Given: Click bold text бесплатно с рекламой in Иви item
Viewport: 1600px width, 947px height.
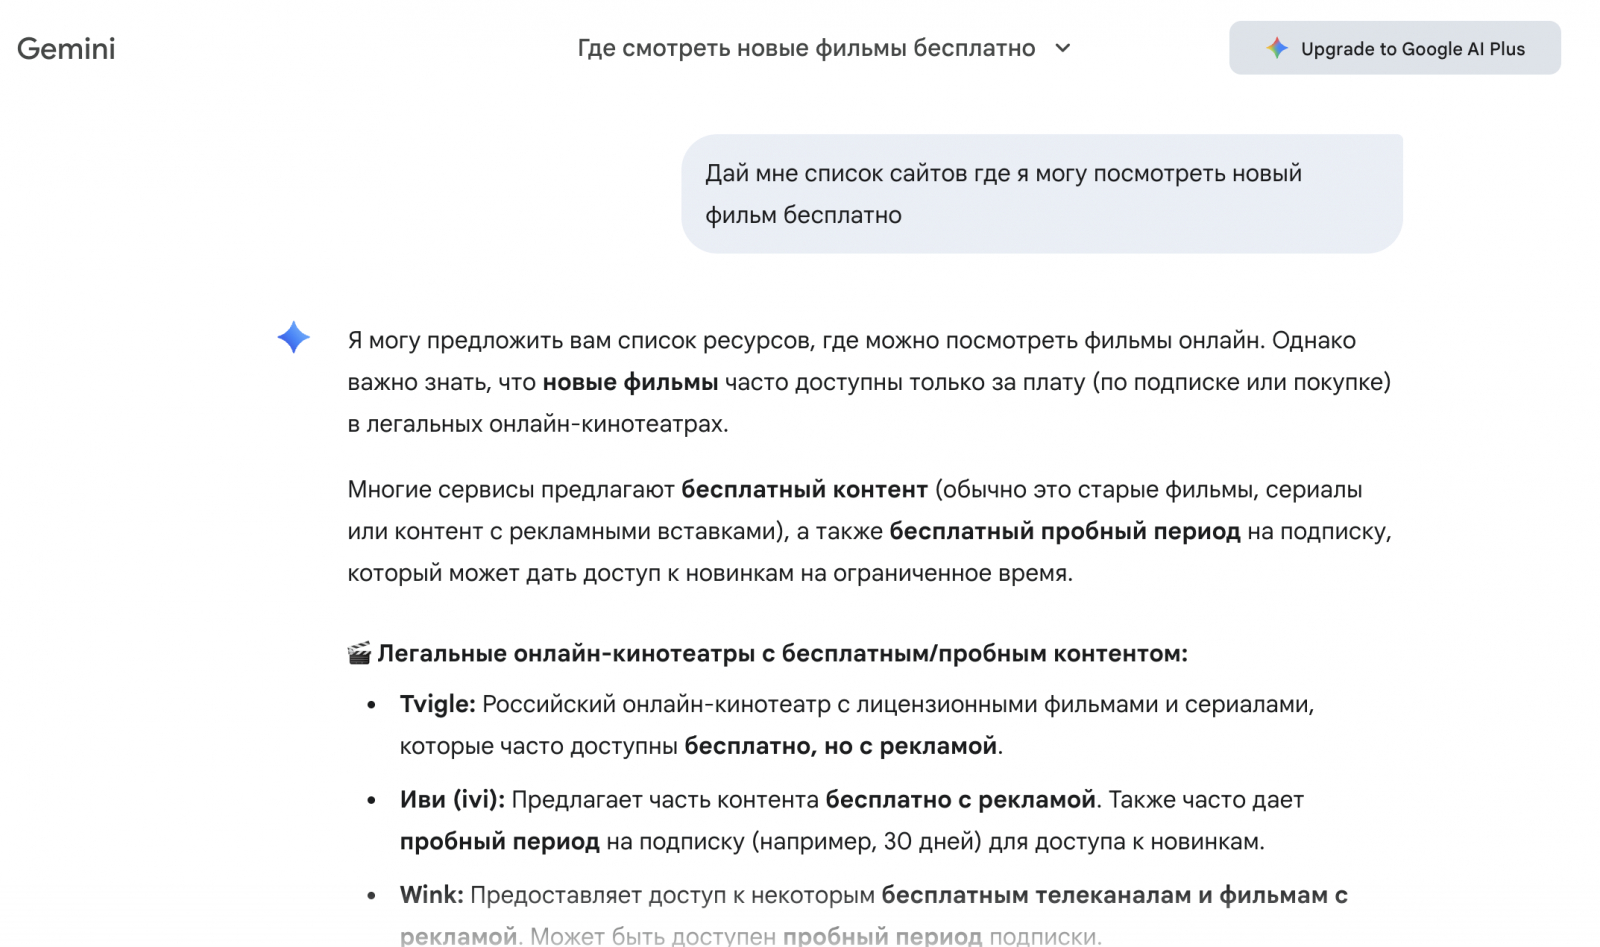Looking at the screenshot, I should coord(960,800).
